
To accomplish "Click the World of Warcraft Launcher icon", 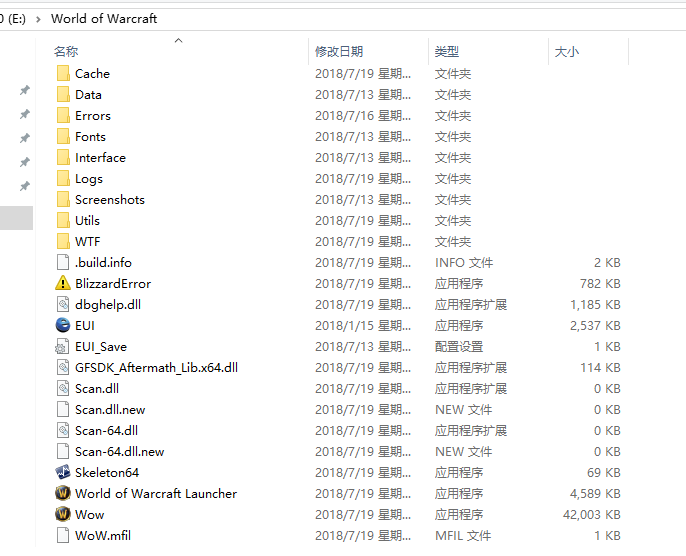I will (63, 493).
